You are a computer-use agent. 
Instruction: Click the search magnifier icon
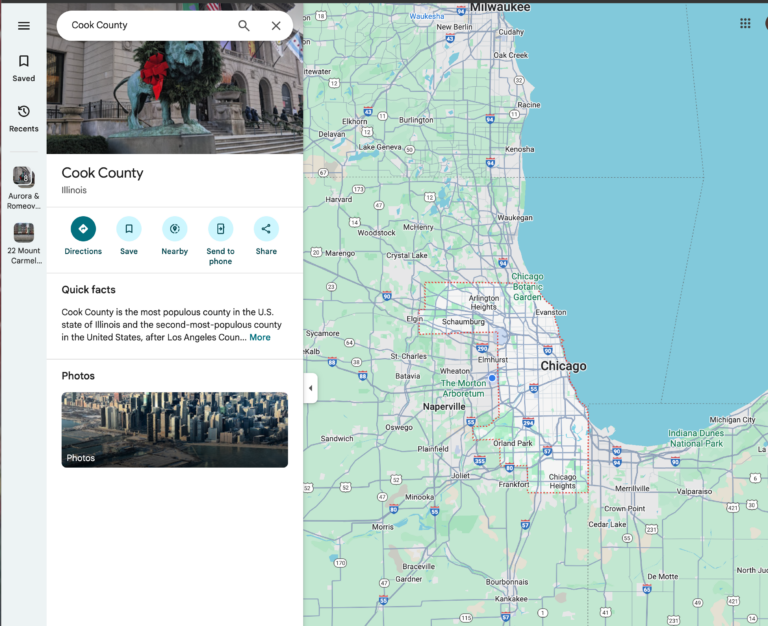tap(244, 25)
